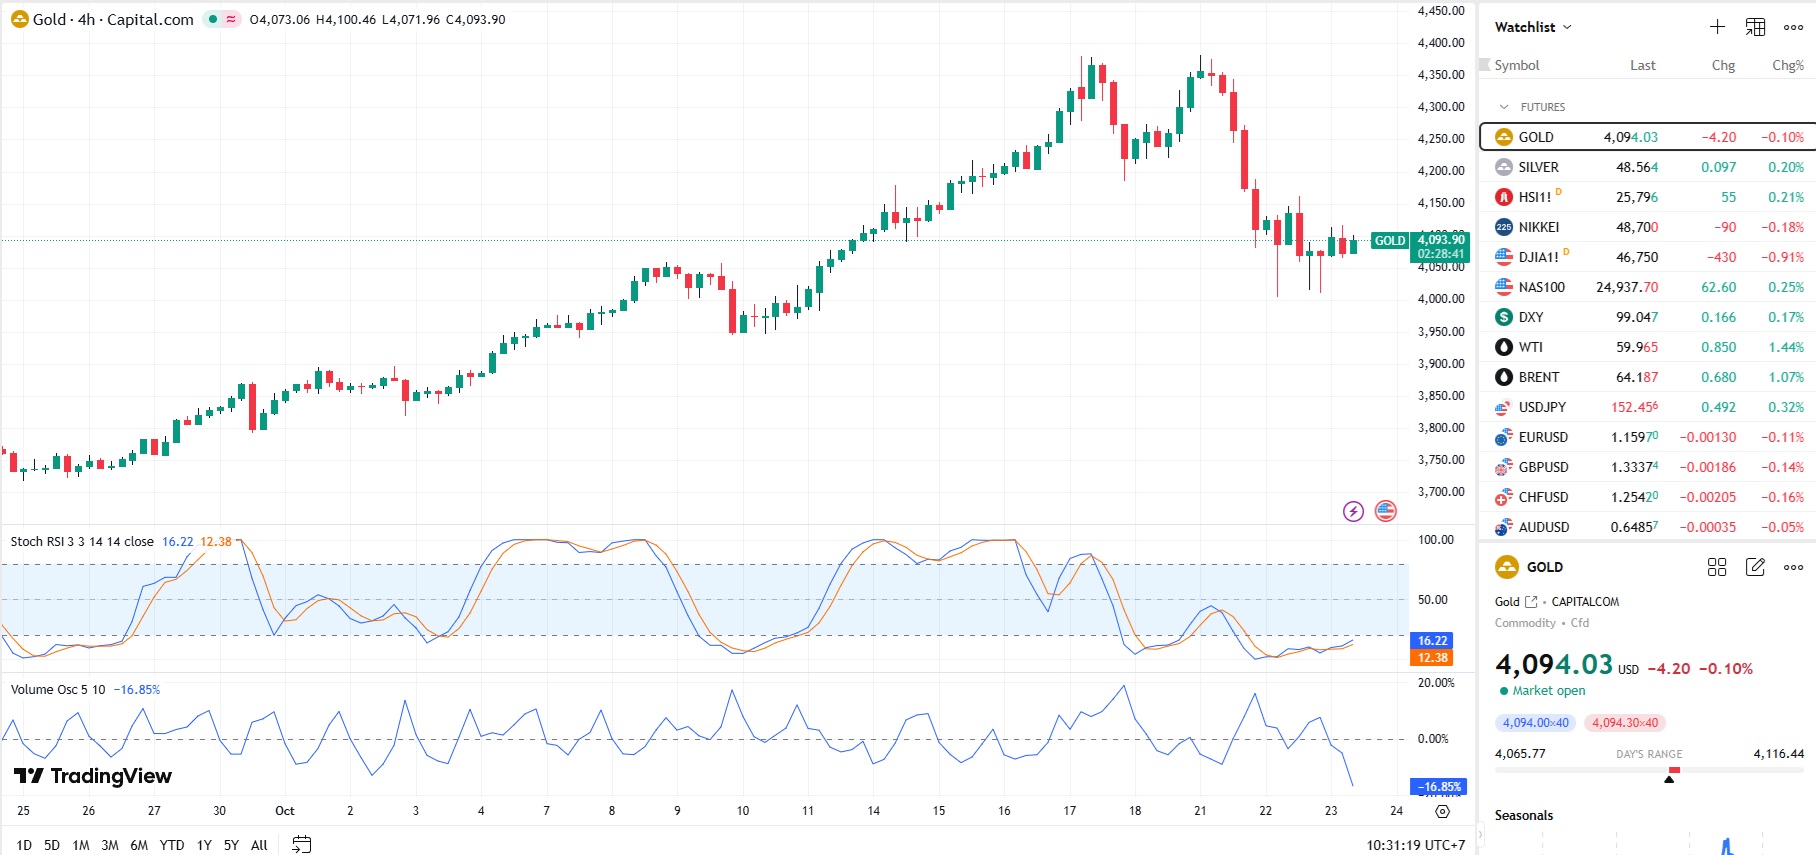Screen dimensions: 1816x855
Task: Open the advanced view table icon in Watchlist
Action: point(1755,27)
